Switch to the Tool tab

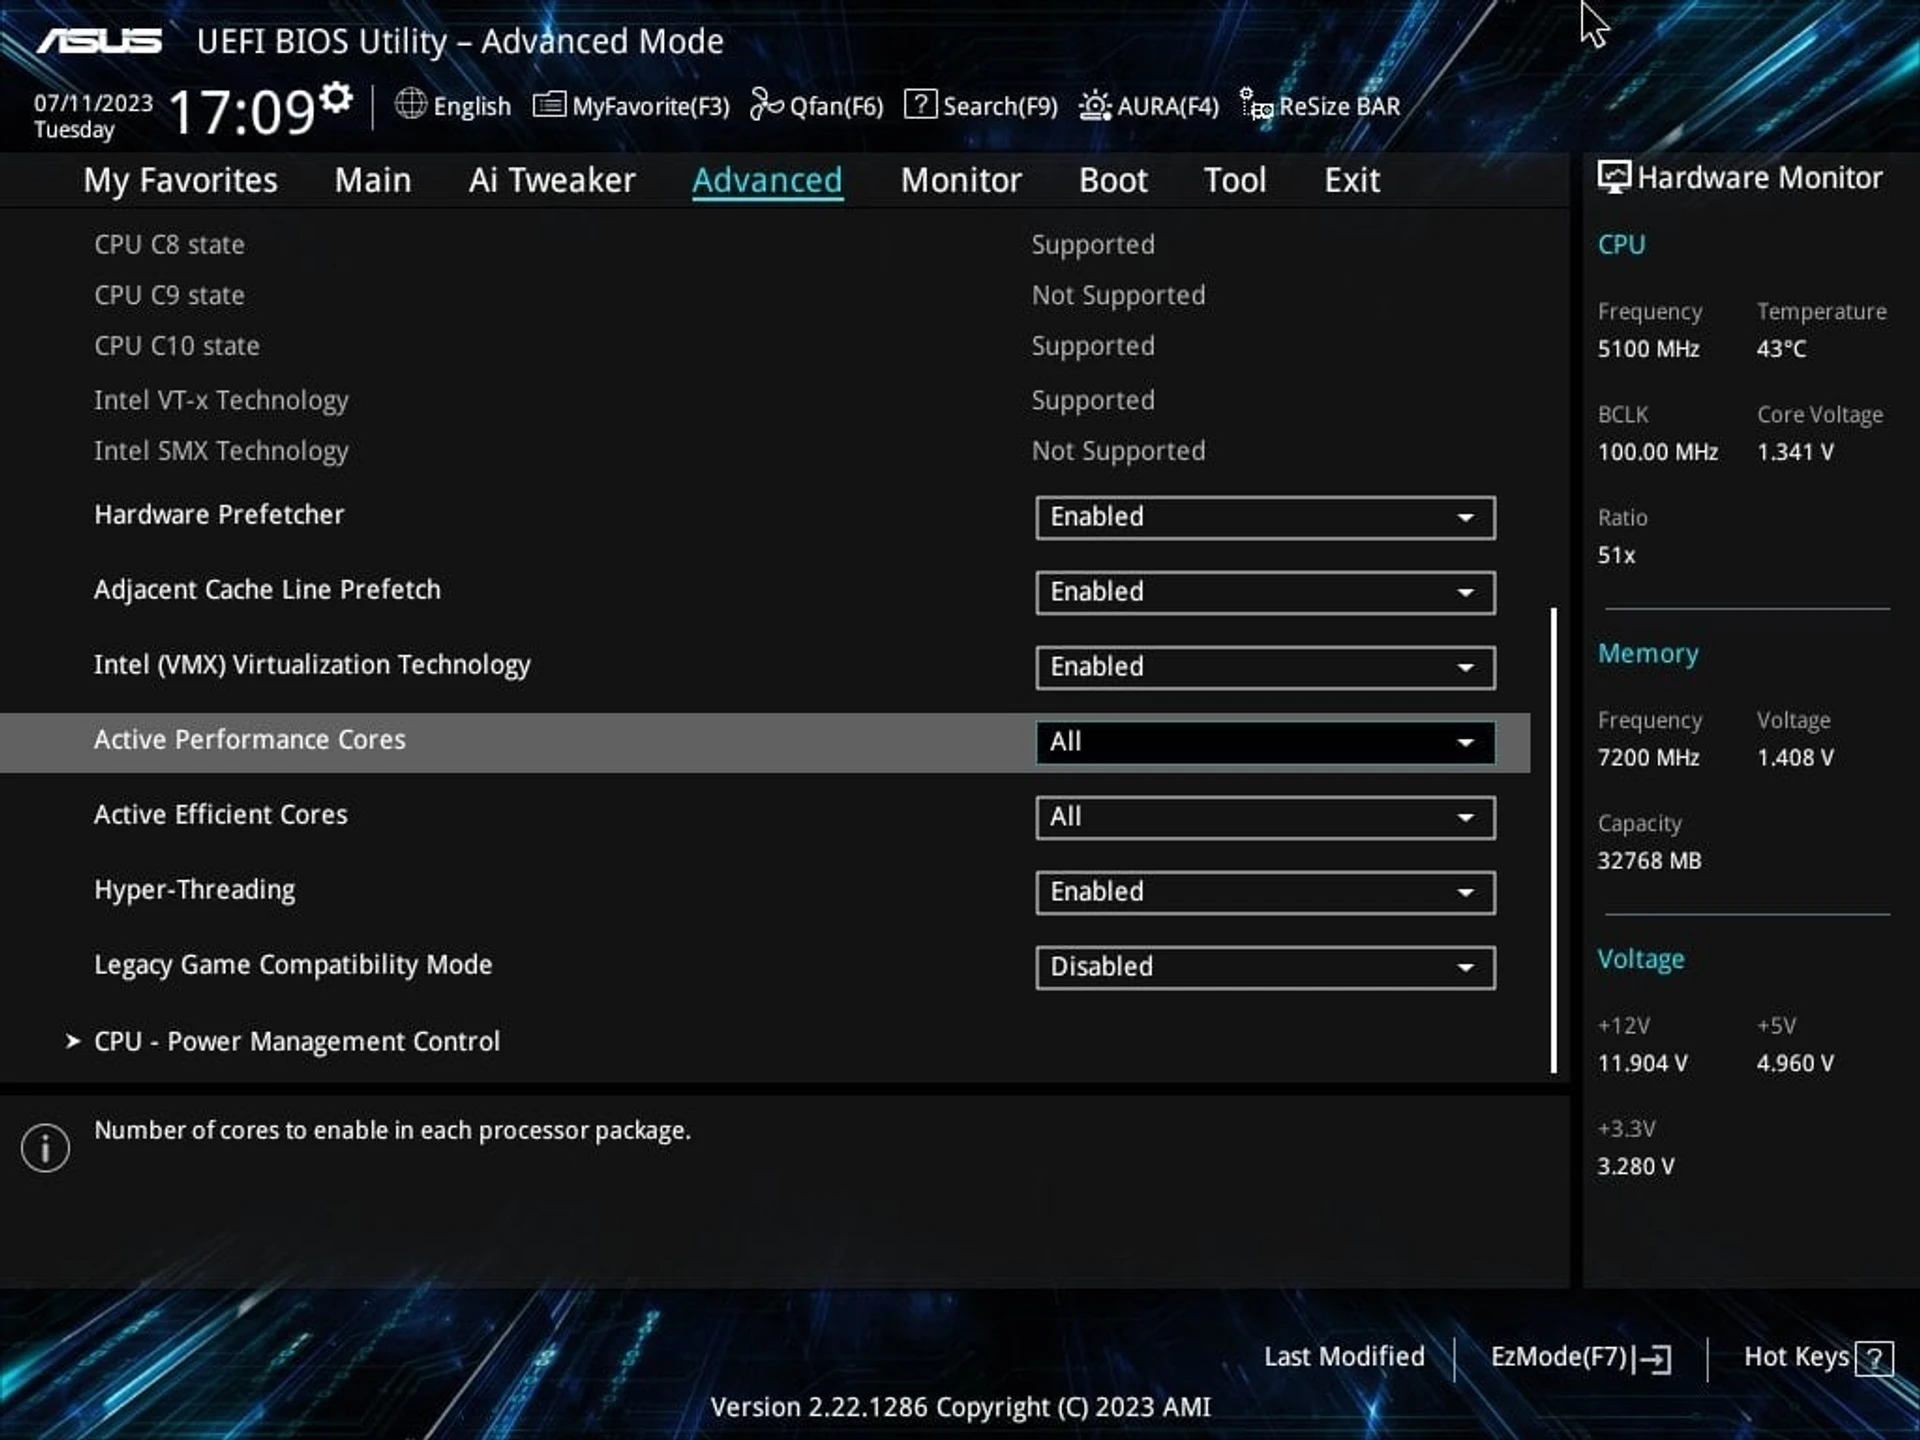coord(1235,180)
